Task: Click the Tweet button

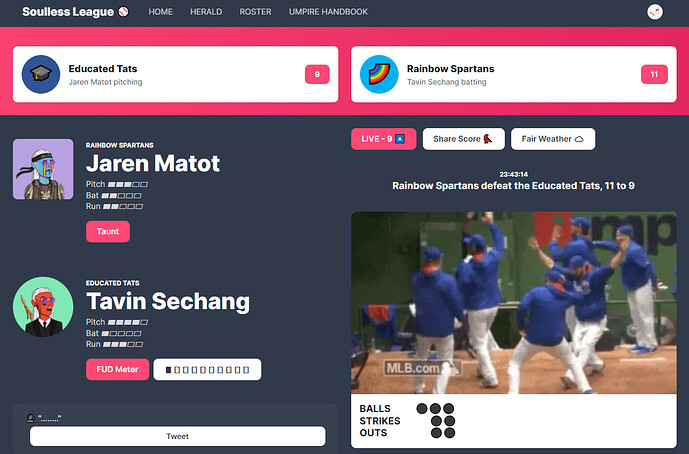Action: [178, 436]
